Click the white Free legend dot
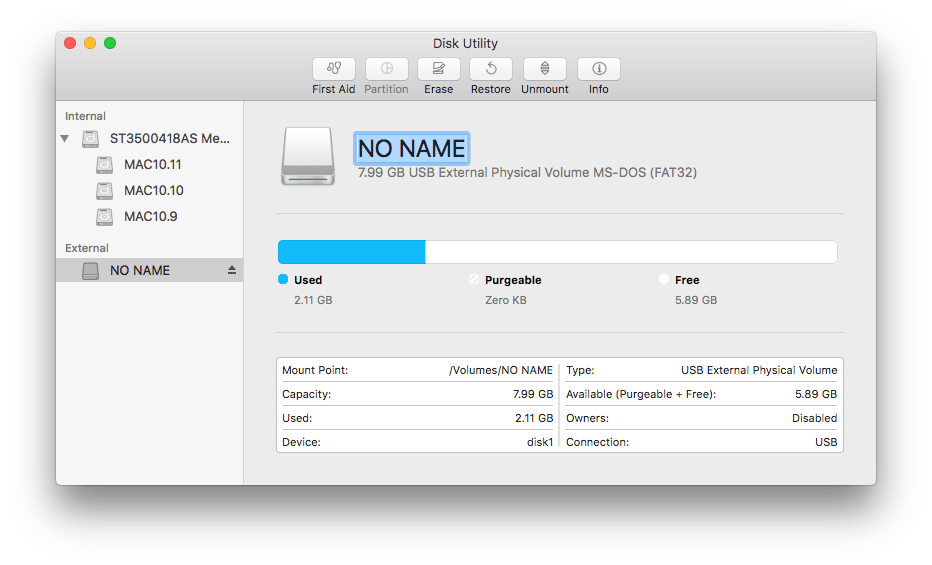The height and width of the screenshot is (565, 932). tap(664, 280)
